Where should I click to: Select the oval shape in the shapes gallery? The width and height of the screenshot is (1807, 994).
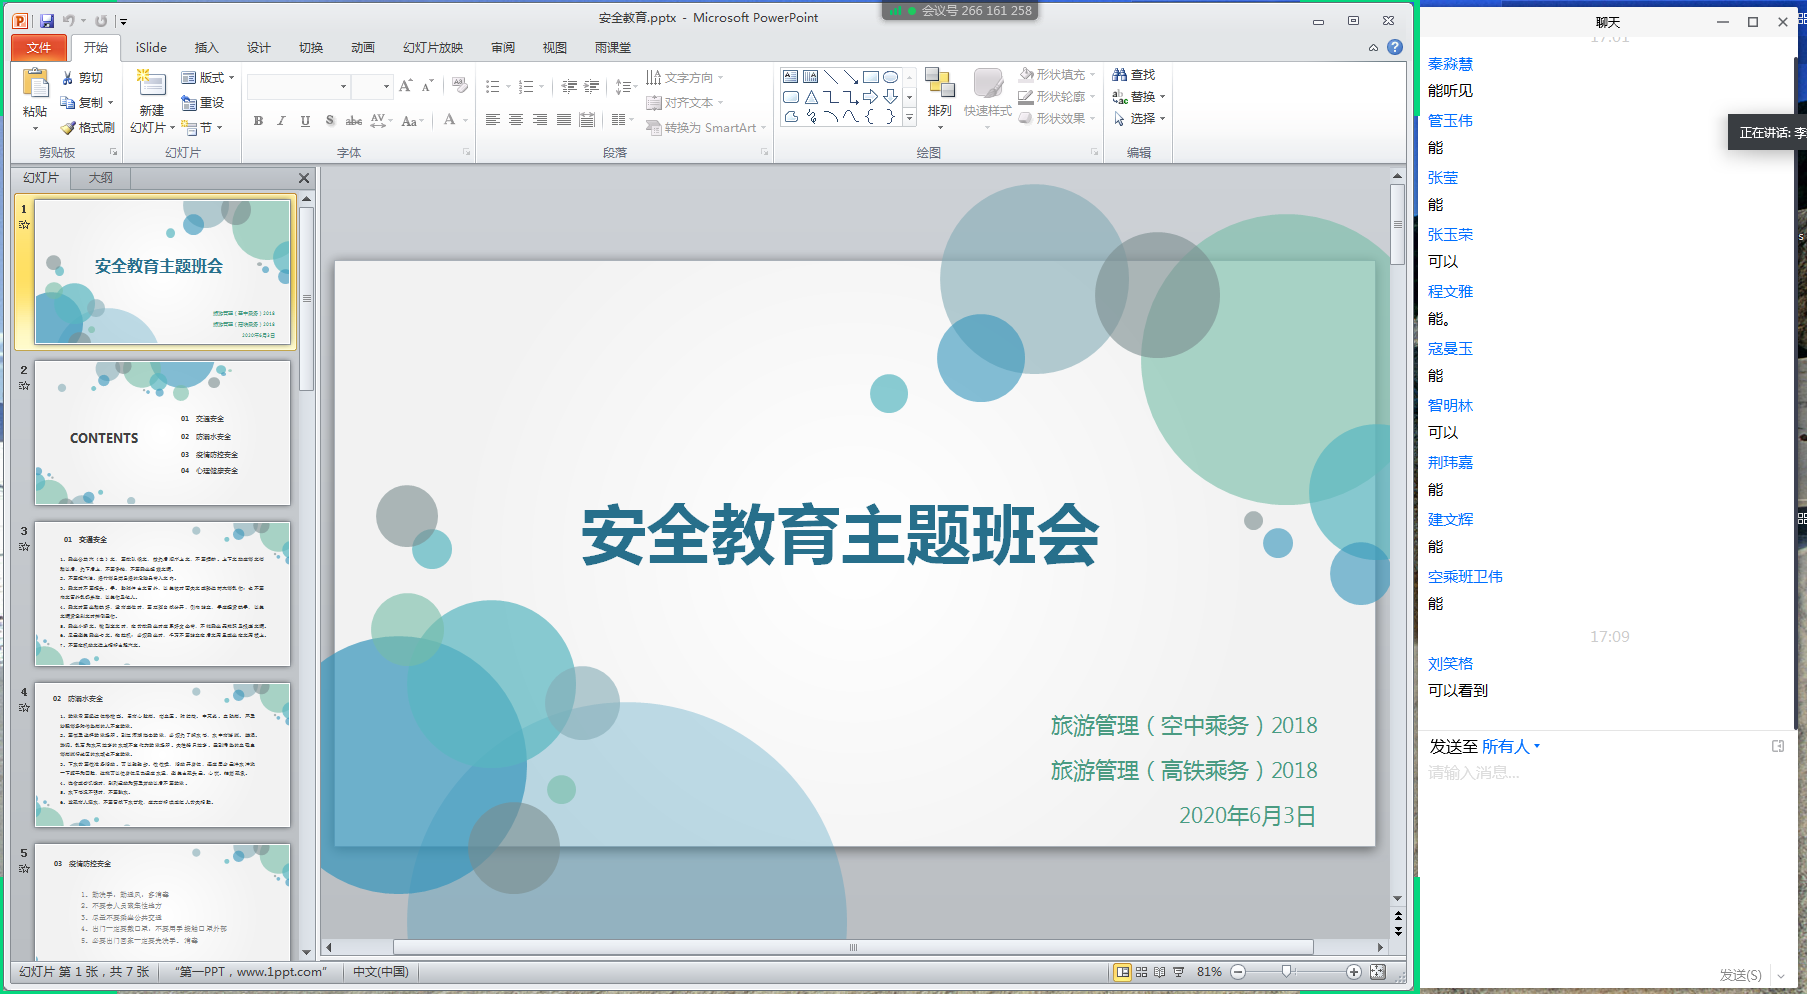[890, 77]
